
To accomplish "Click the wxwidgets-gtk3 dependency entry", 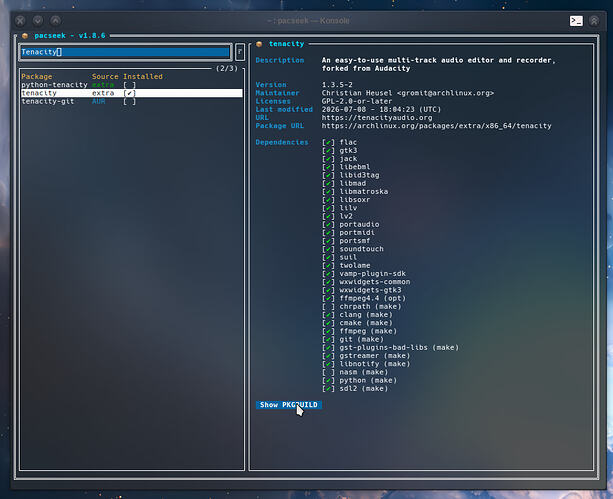I will [370, 290].
